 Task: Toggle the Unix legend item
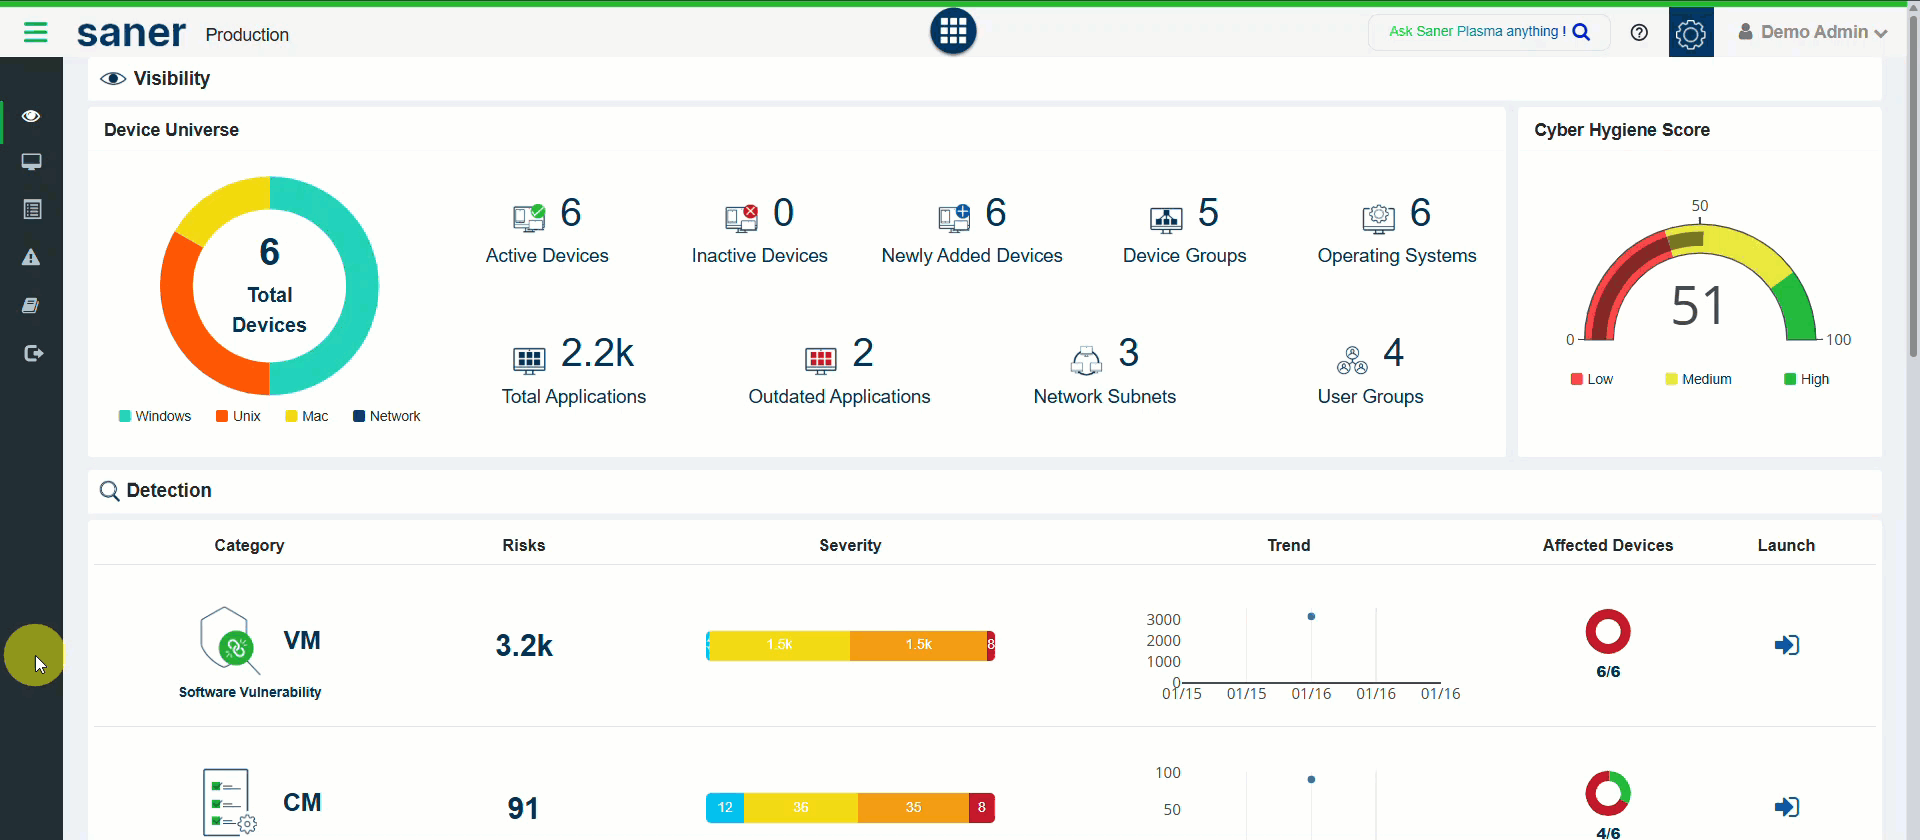238,416
